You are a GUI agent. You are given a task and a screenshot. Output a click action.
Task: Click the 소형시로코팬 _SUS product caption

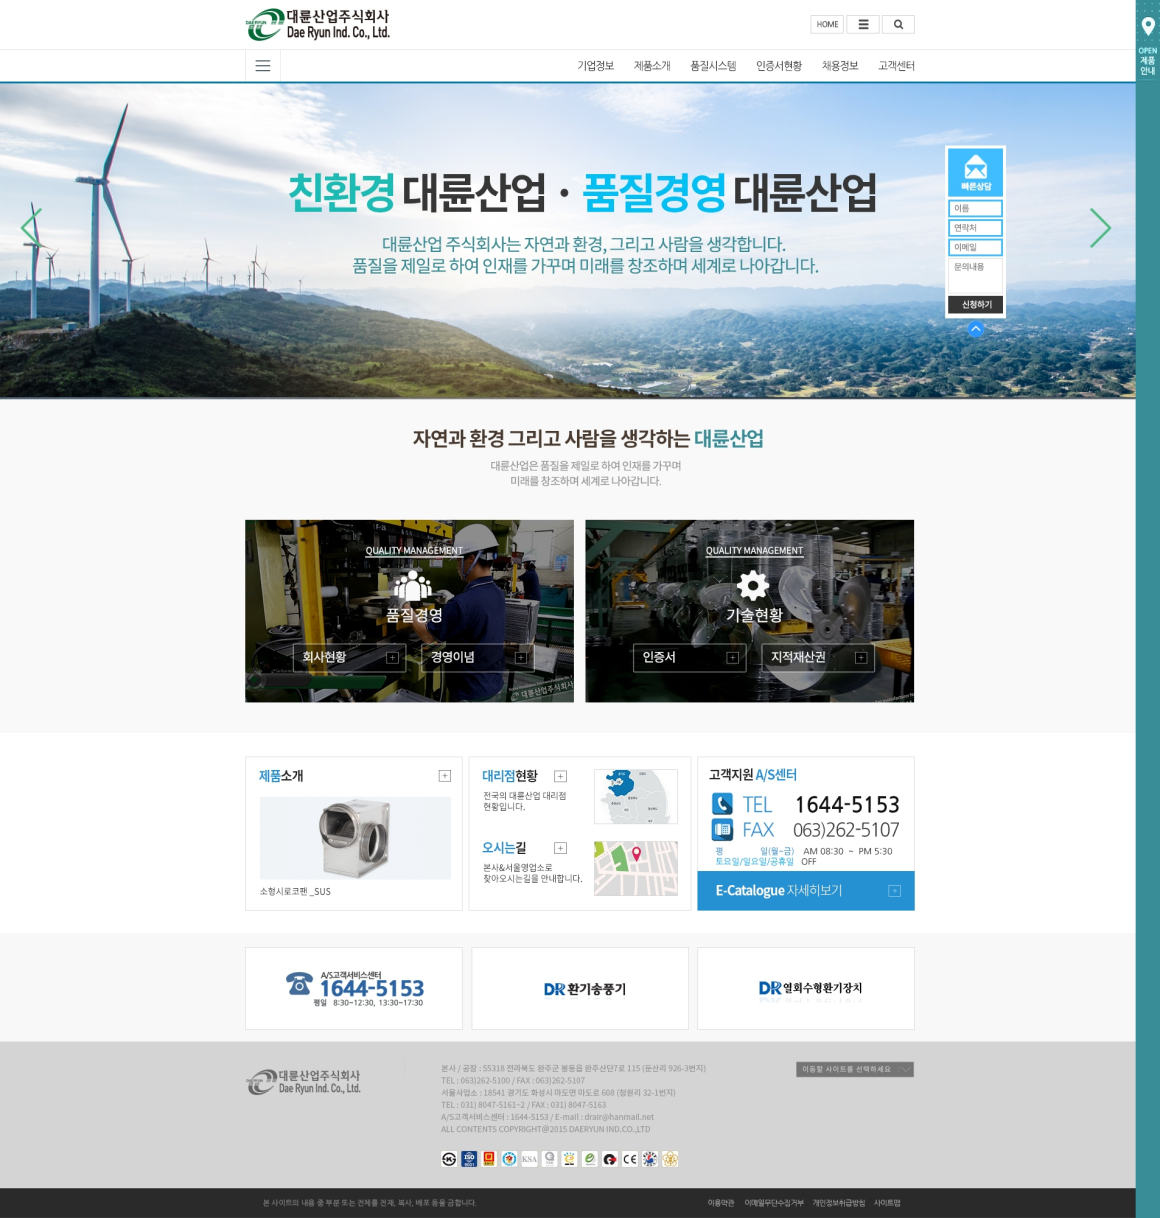(x=295, y=892)
